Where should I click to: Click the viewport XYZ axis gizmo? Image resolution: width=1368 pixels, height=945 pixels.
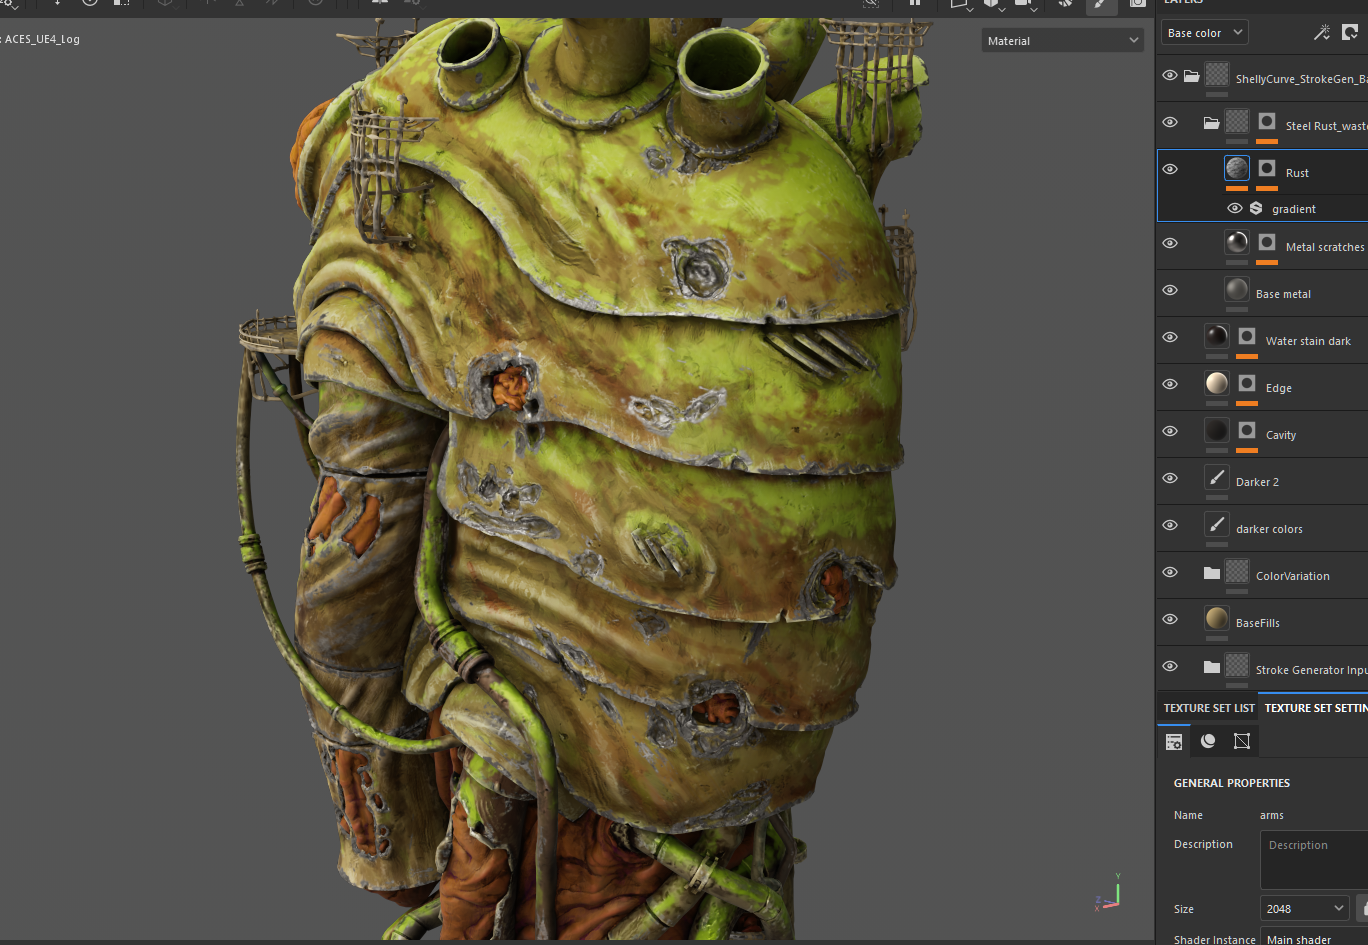click(1109, 892)
